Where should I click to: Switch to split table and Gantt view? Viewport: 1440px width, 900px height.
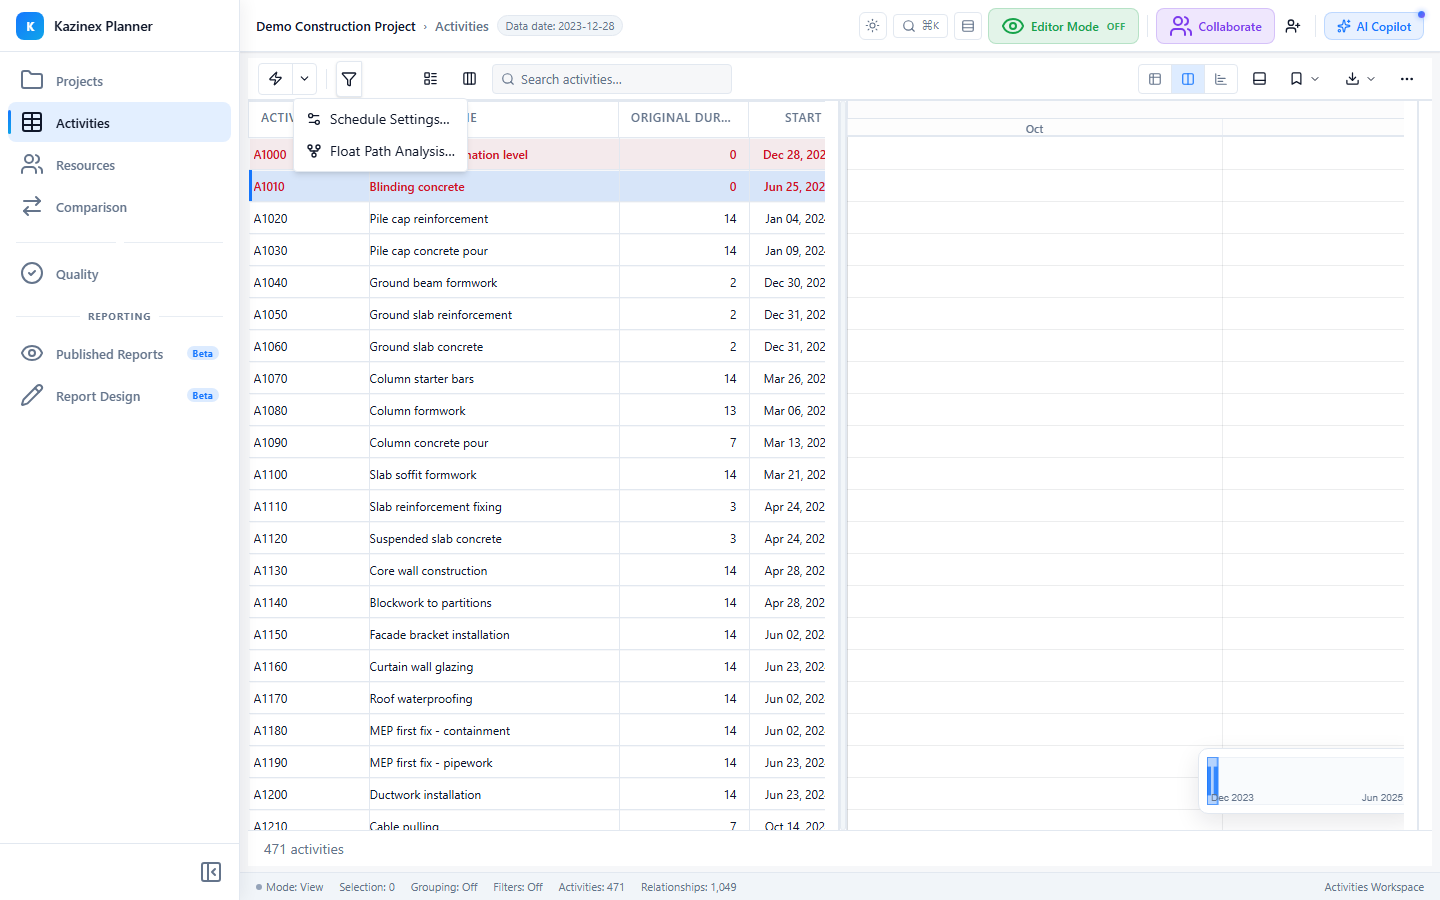tap(1188, 79)
